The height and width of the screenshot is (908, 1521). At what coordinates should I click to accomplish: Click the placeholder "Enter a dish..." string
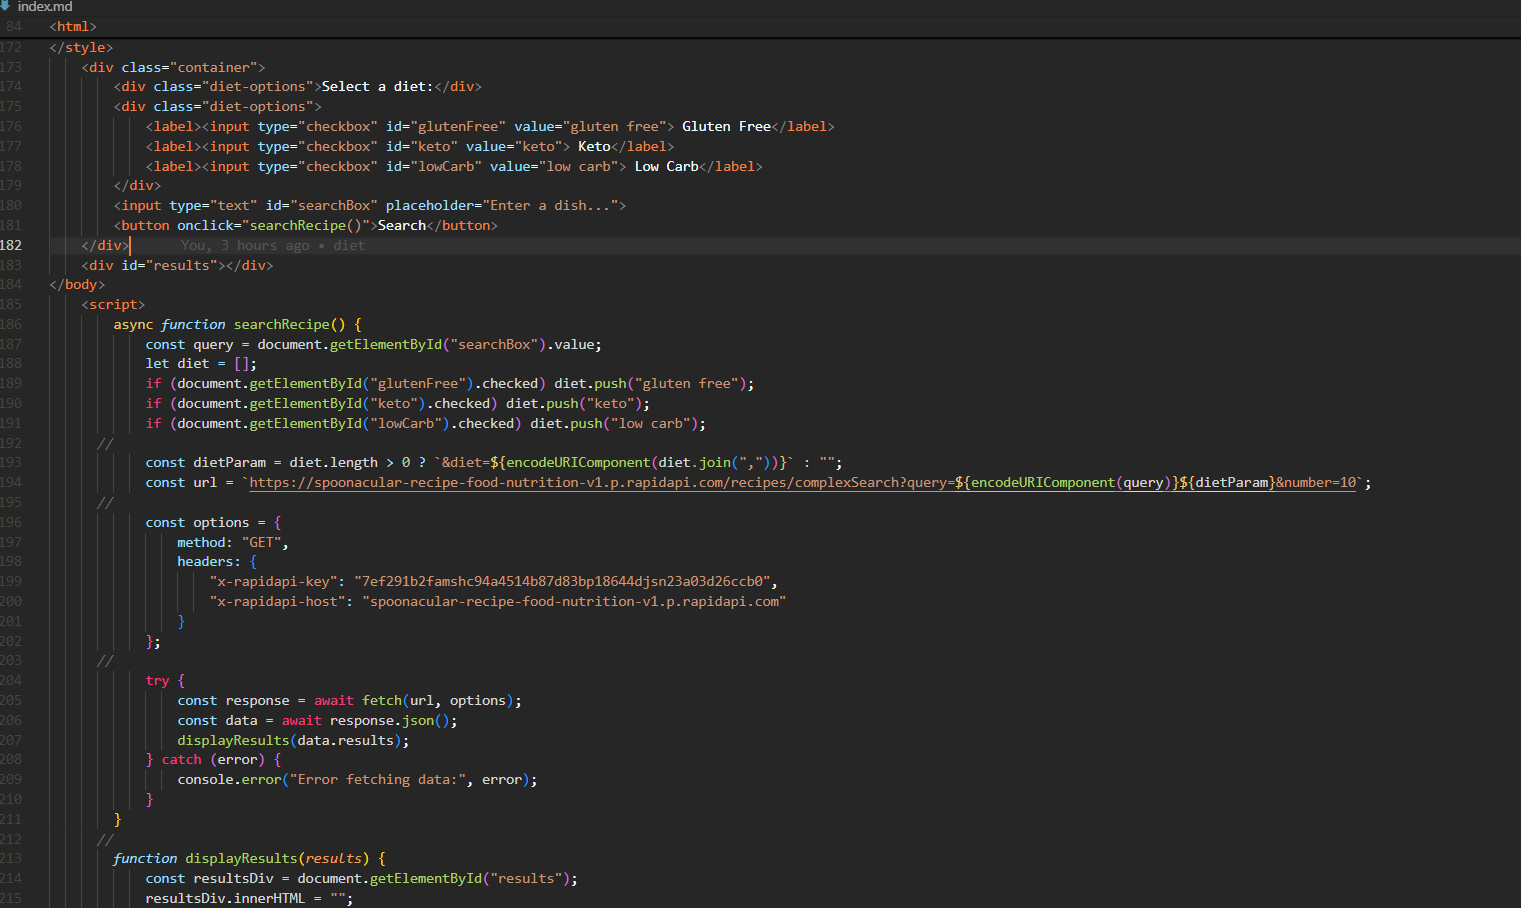point(553,206)
